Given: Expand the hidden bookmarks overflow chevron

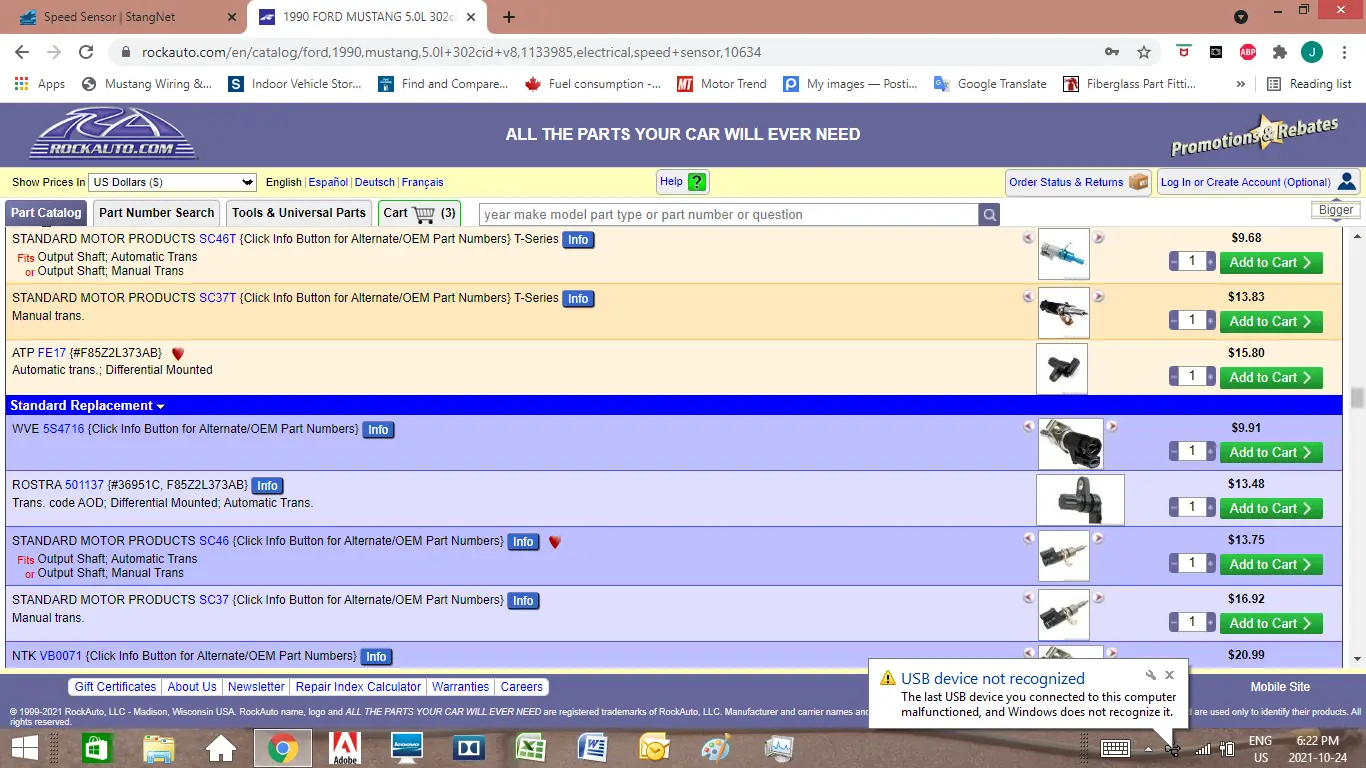Looking at the screenshot, I should (1241, 84).
